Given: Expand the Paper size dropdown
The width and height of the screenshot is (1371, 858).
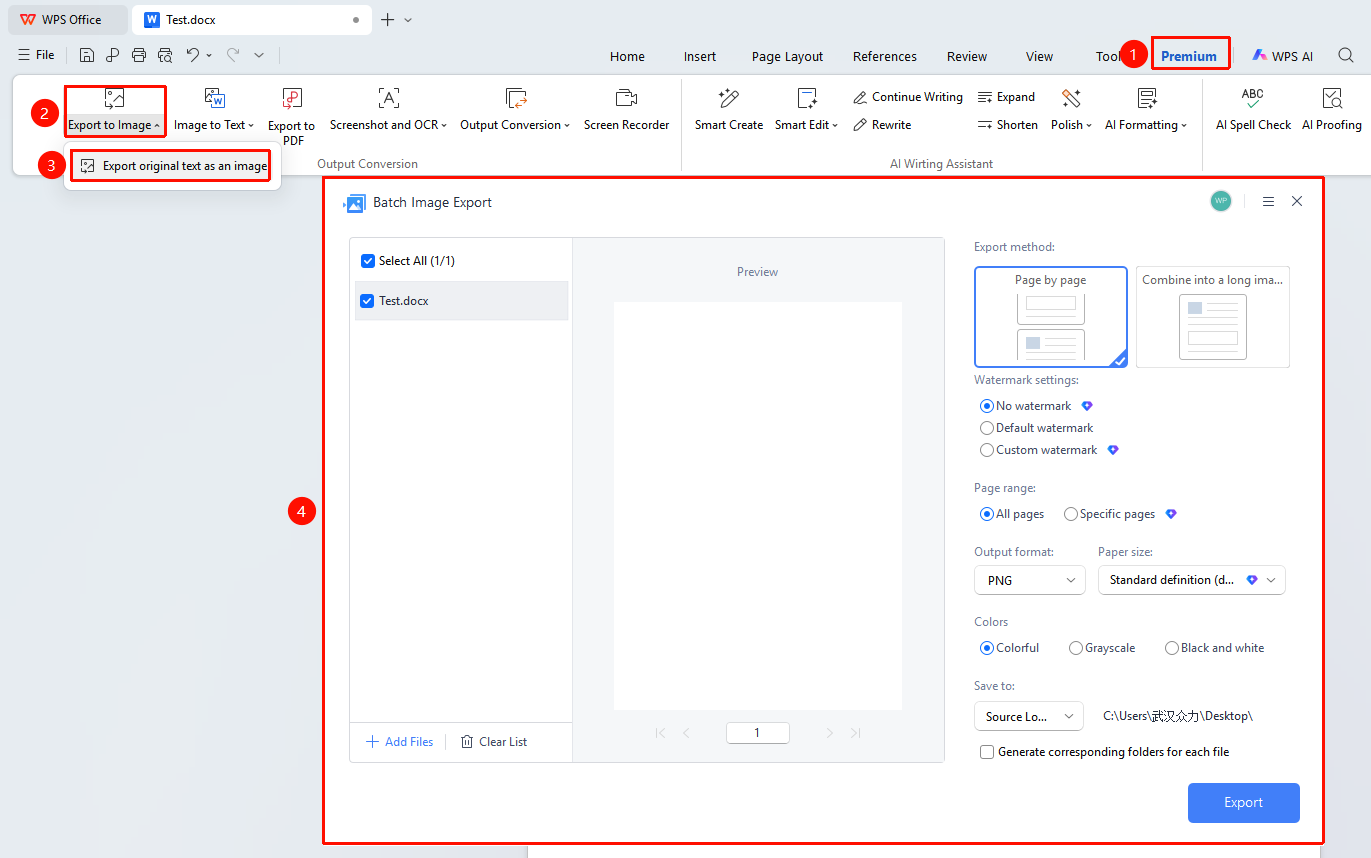Looking at the screenshot, I should 1192,580.
